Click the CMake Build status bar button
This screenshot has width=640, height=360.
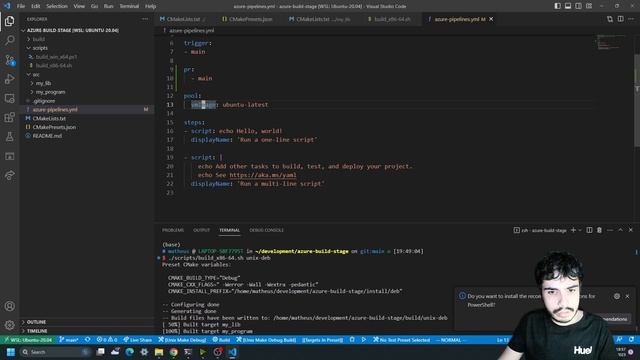[x=222, y=340]
